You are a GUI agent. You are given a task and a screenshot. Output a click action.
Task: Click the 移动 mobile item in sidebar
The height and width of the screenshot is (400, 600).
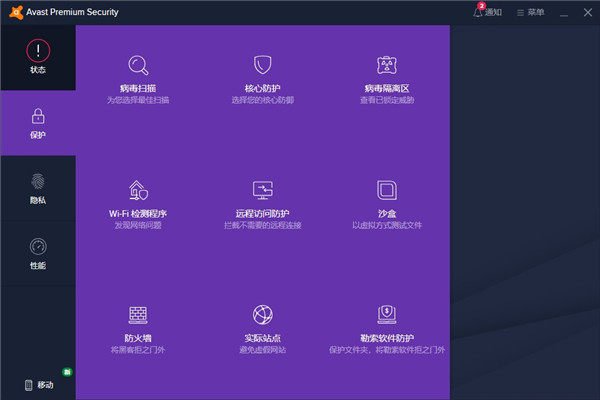point(38,384)
